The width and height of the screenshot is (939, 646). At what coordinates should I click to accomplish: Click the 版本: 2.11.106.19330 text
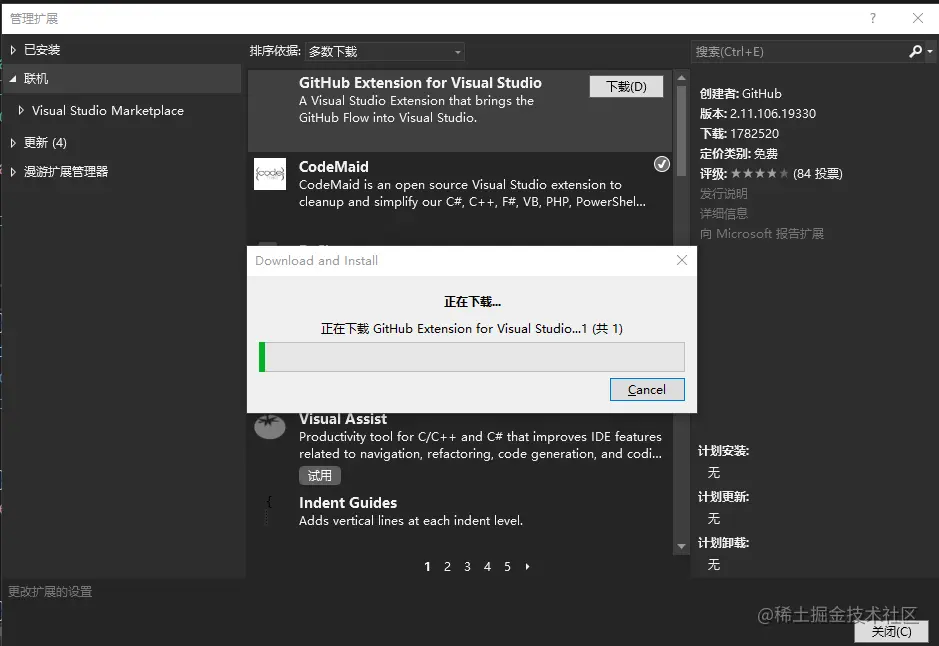(758, 113)
